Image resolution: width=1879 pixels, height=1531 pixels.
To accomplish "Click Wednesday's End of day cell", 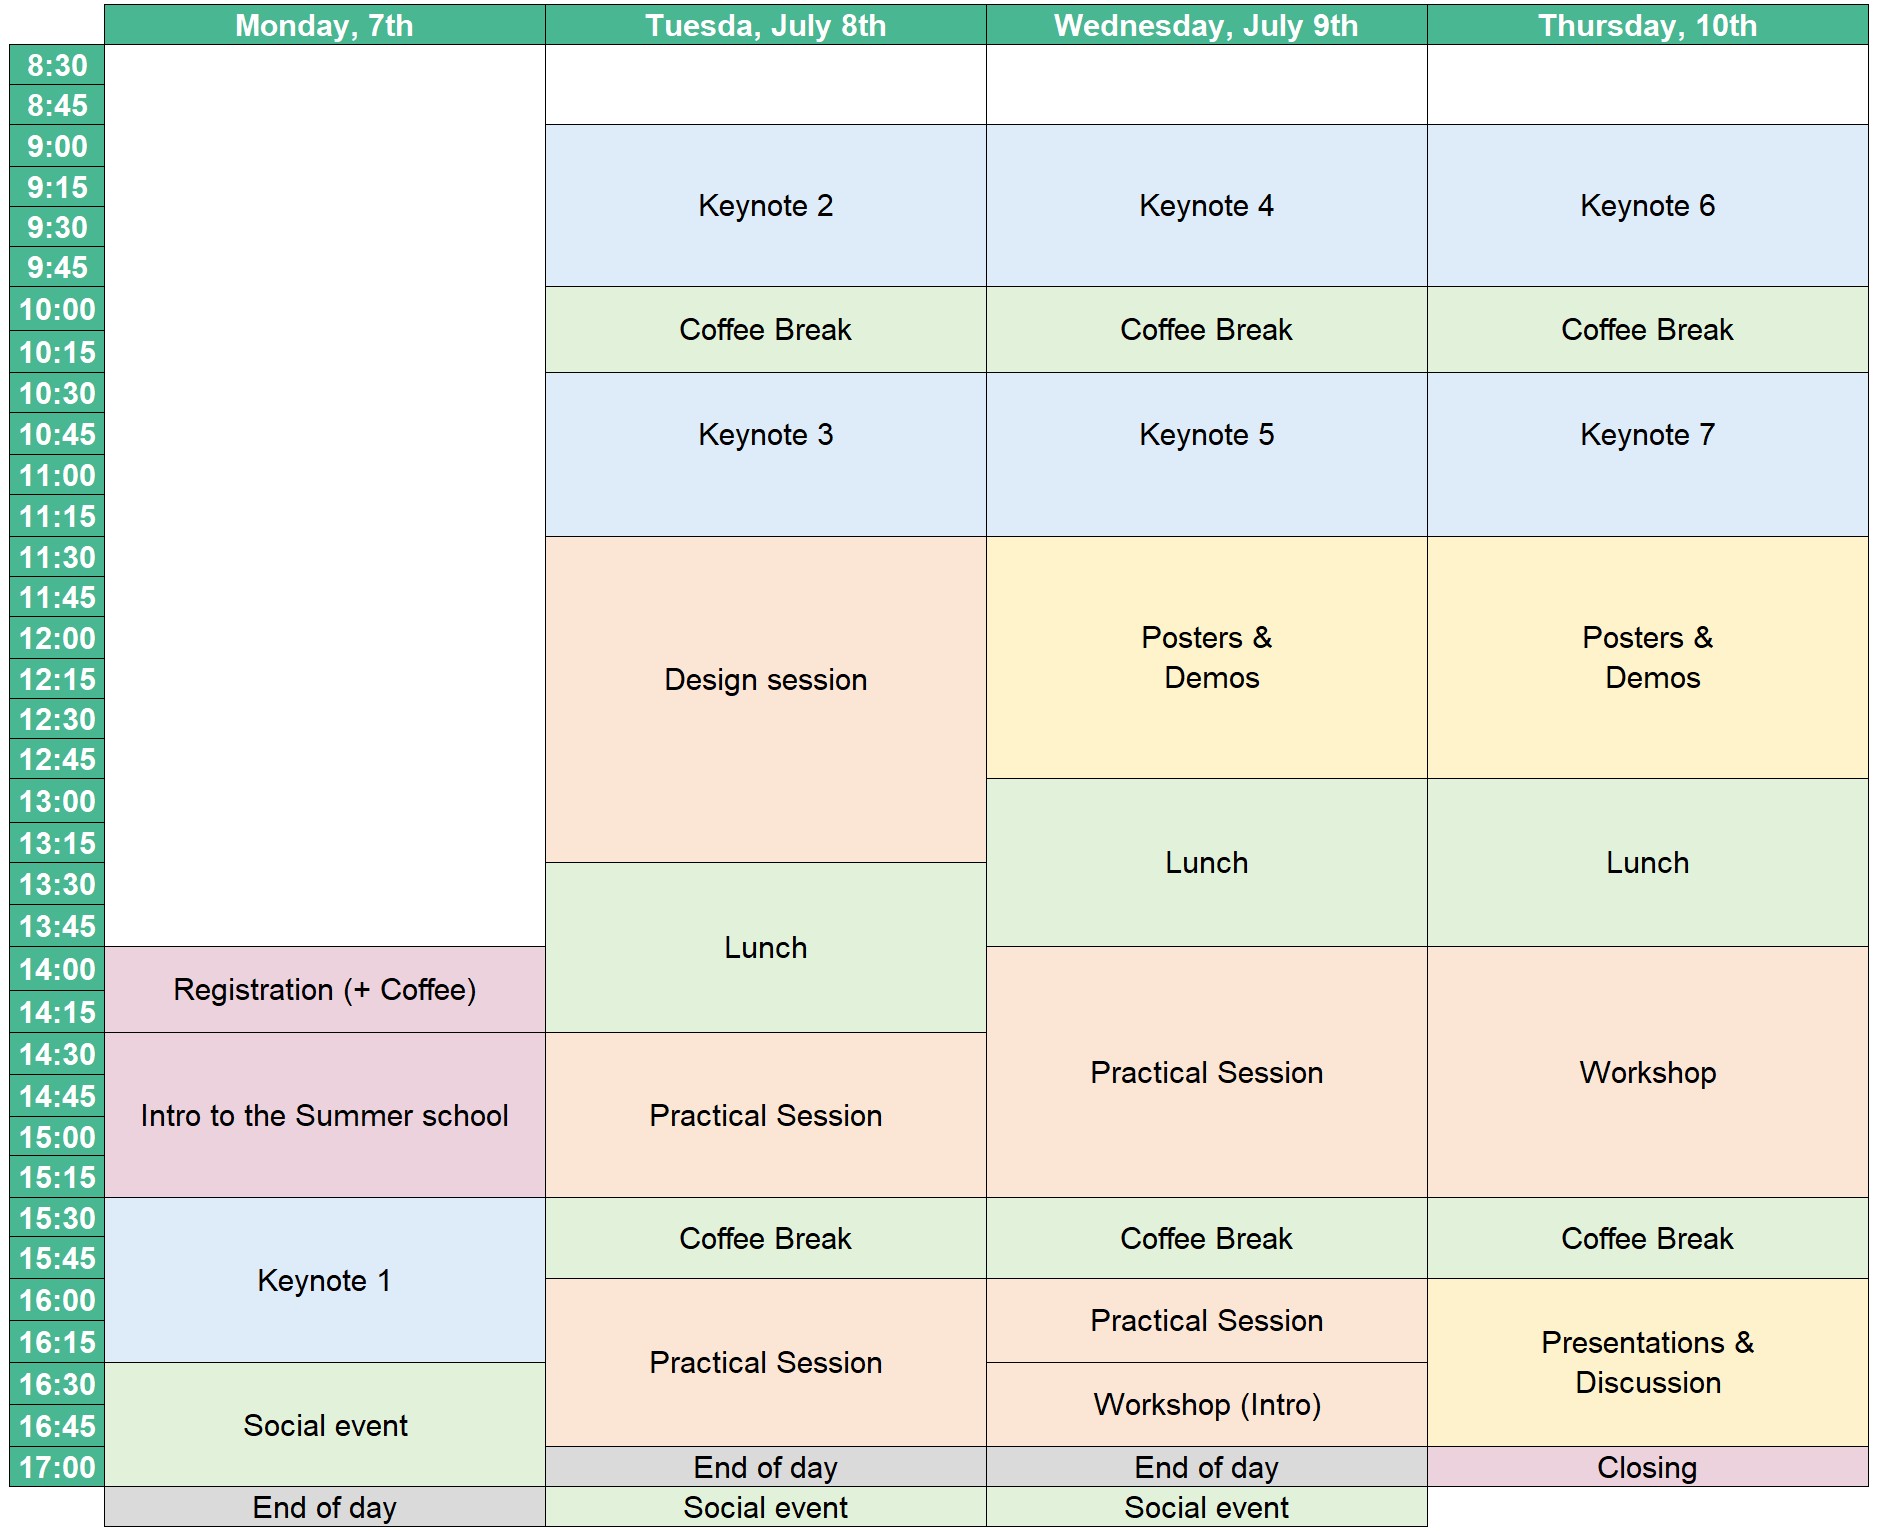I will 1207,1467.
